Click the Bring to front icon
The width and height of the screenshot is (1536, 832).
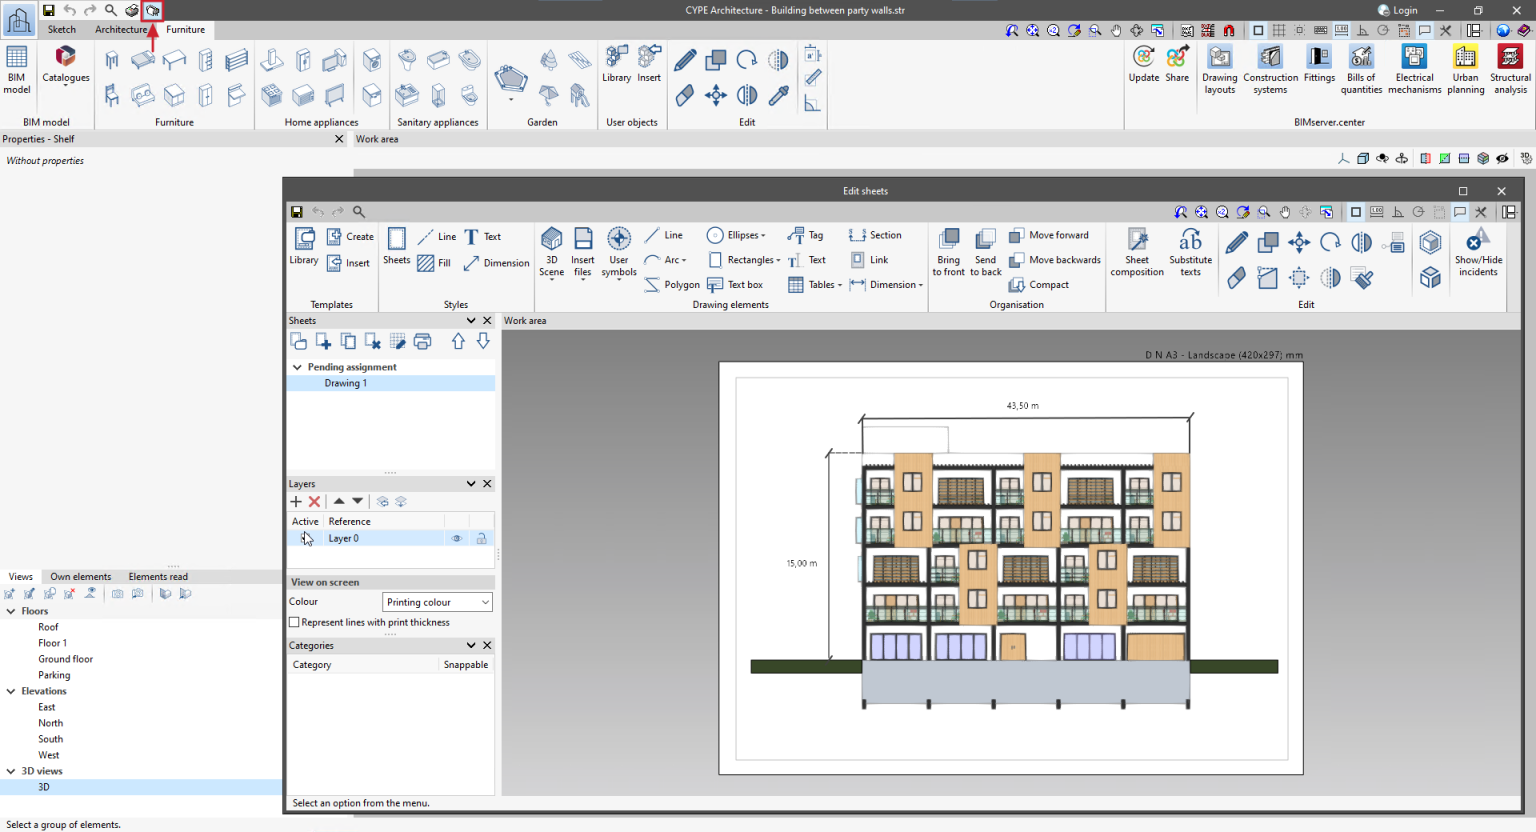pyautogui.click(x=948, y=250)
